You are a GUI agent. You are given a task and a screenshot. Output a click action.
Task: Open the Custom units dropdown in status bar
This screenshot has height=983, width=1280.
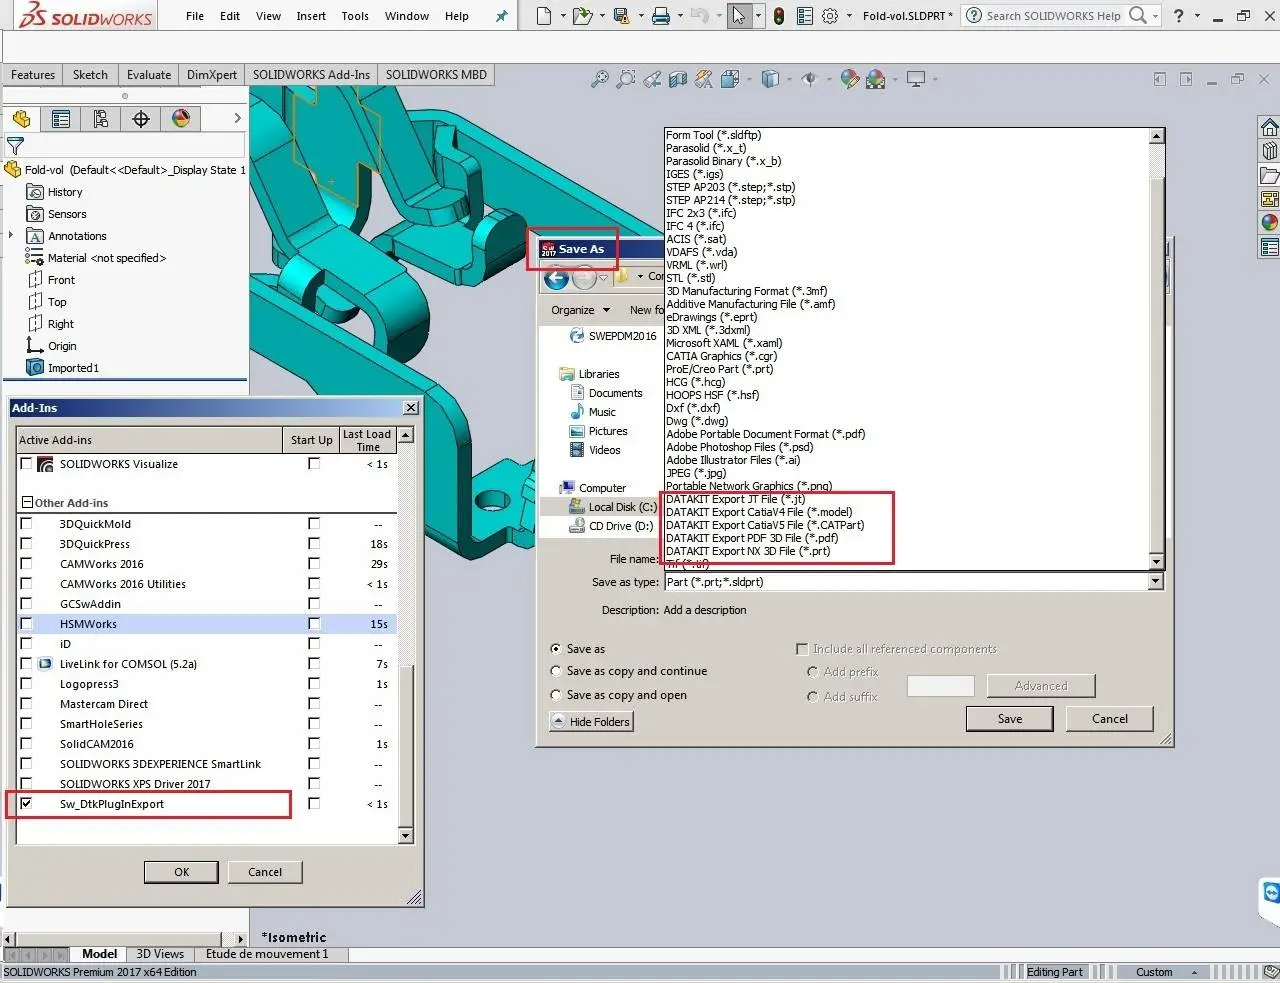click(x=1194, y=972)
